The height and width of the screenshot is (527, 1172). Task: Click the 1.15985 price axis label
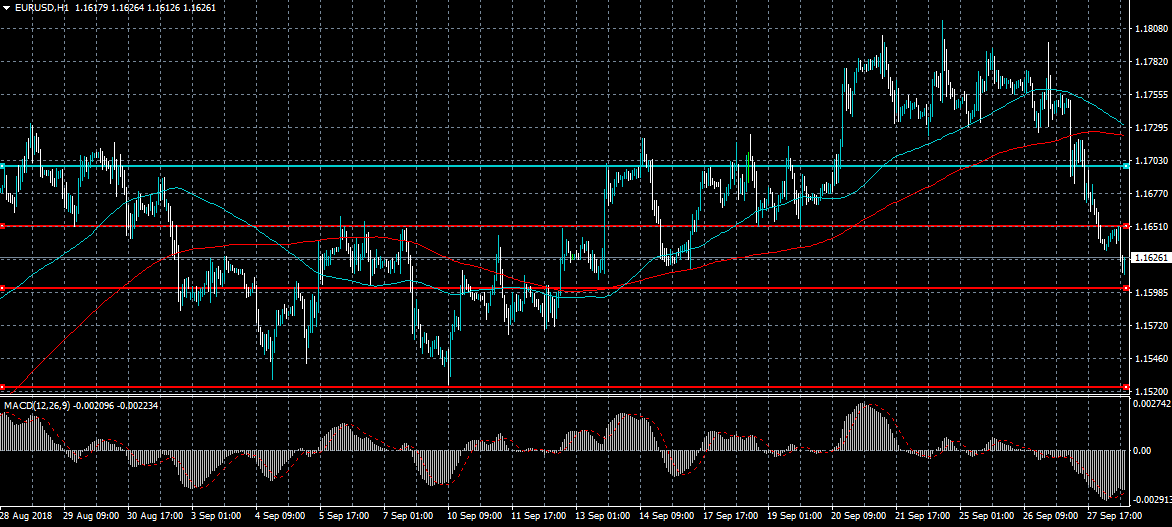[x=1150, y=292]
